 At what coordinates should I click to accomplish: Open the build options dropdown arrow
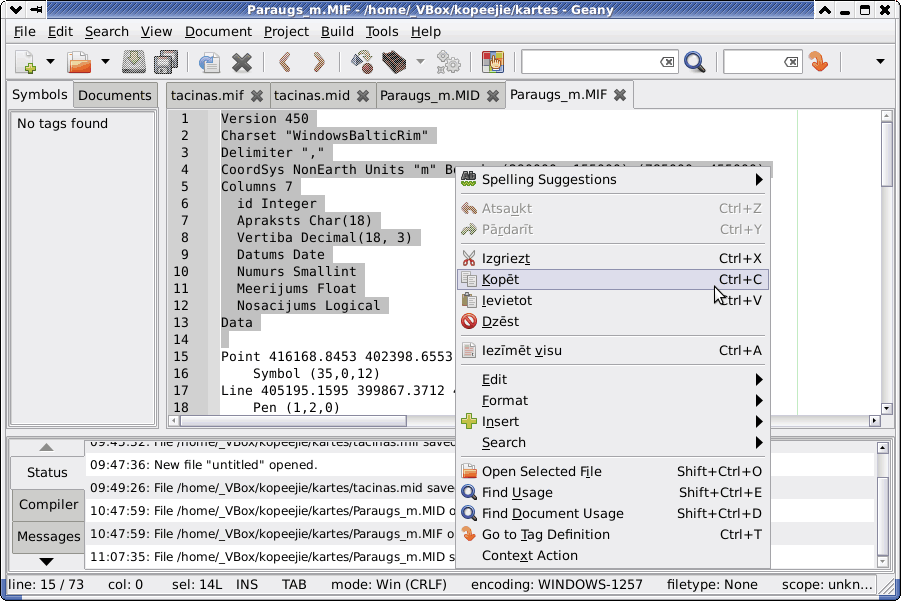coord(420,61)
